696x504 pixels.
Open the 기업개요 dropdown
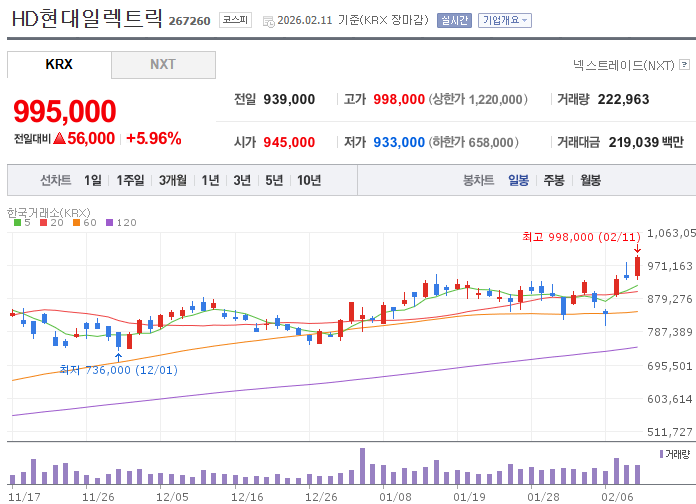tap(505, 20)
